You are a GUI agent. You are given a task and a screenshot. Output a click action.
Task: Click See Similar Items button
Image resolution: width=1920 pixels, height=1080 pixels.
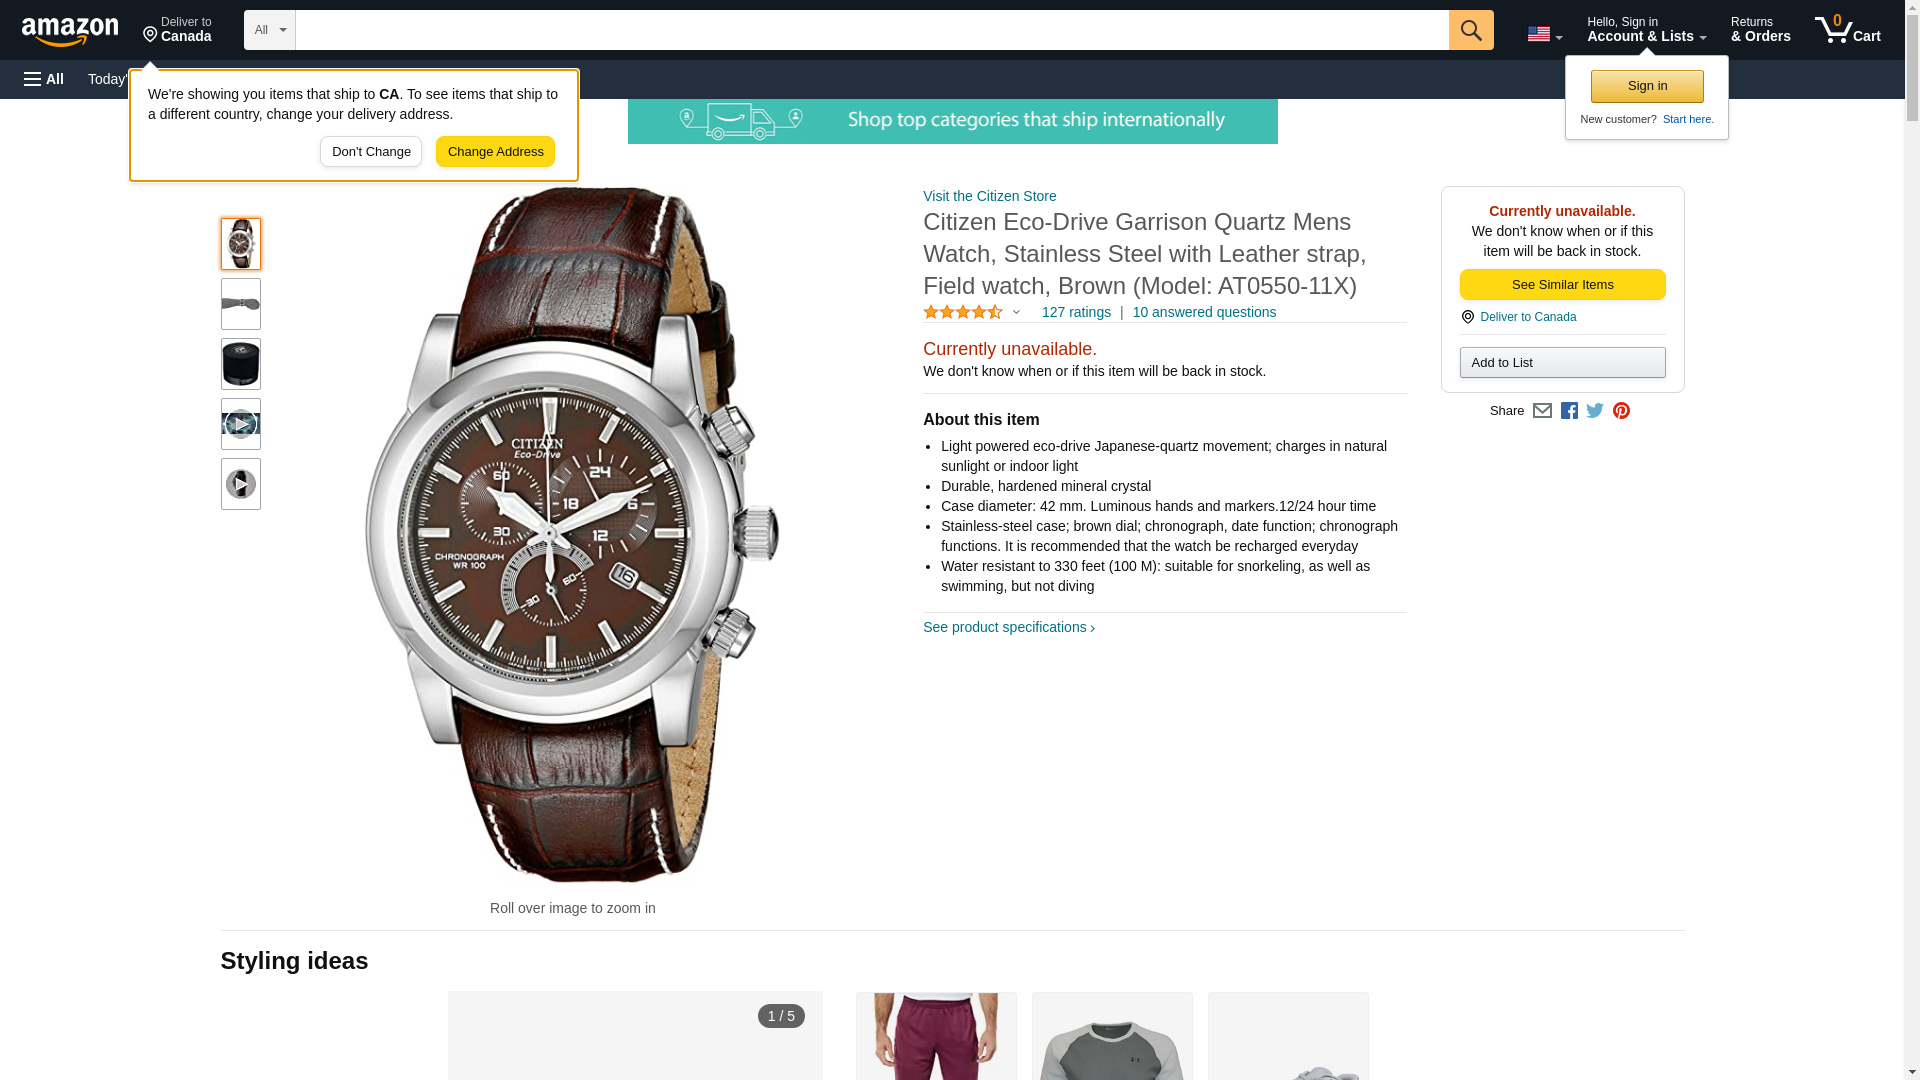[1562, 285]
